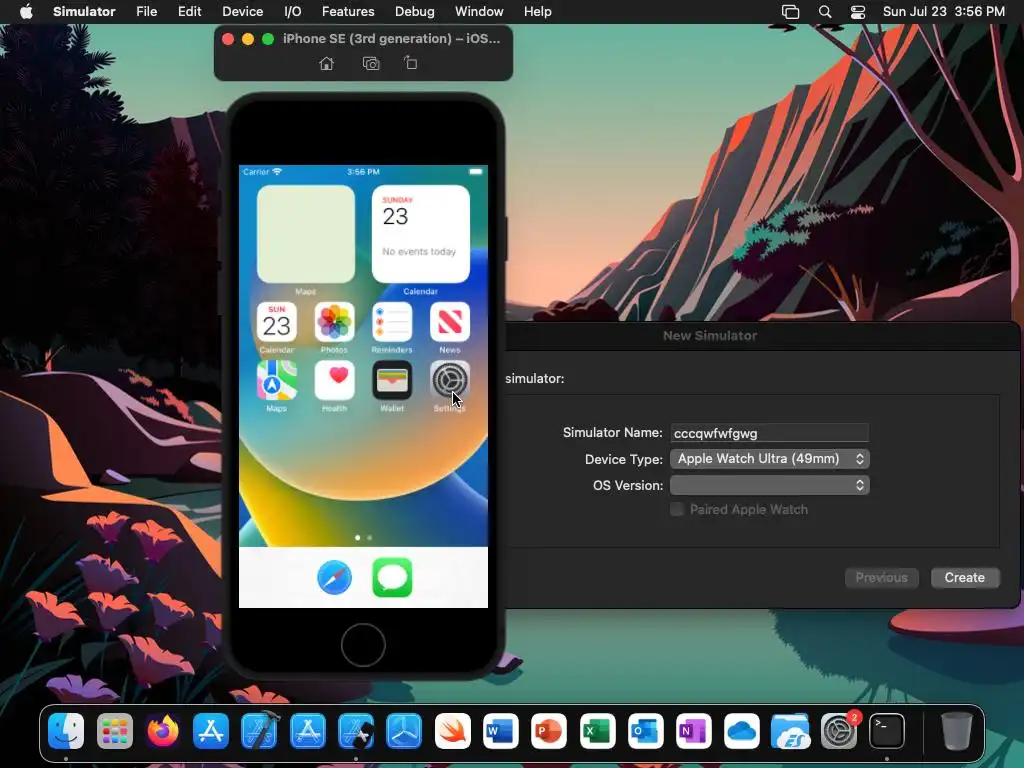Click the Create button
The width and height of the screenshot is (1024, 768).
(965, 577)
